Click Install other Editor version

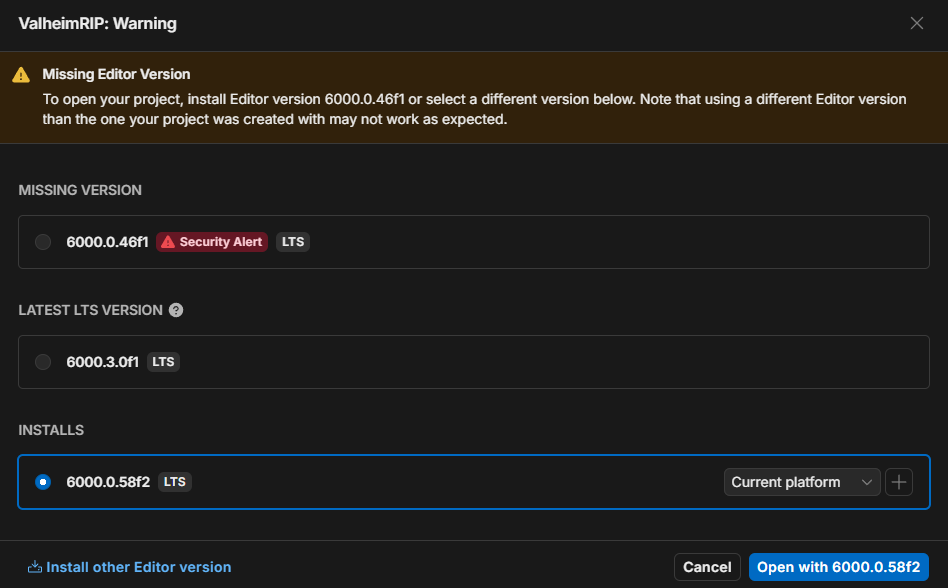[x=139, y=567]
